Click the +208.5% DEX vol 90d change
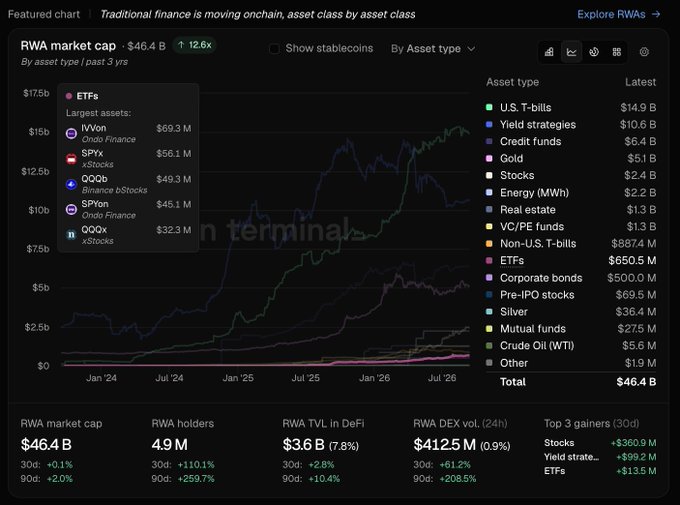The width and height of the screenshot is (680, 505). point(458,479)
